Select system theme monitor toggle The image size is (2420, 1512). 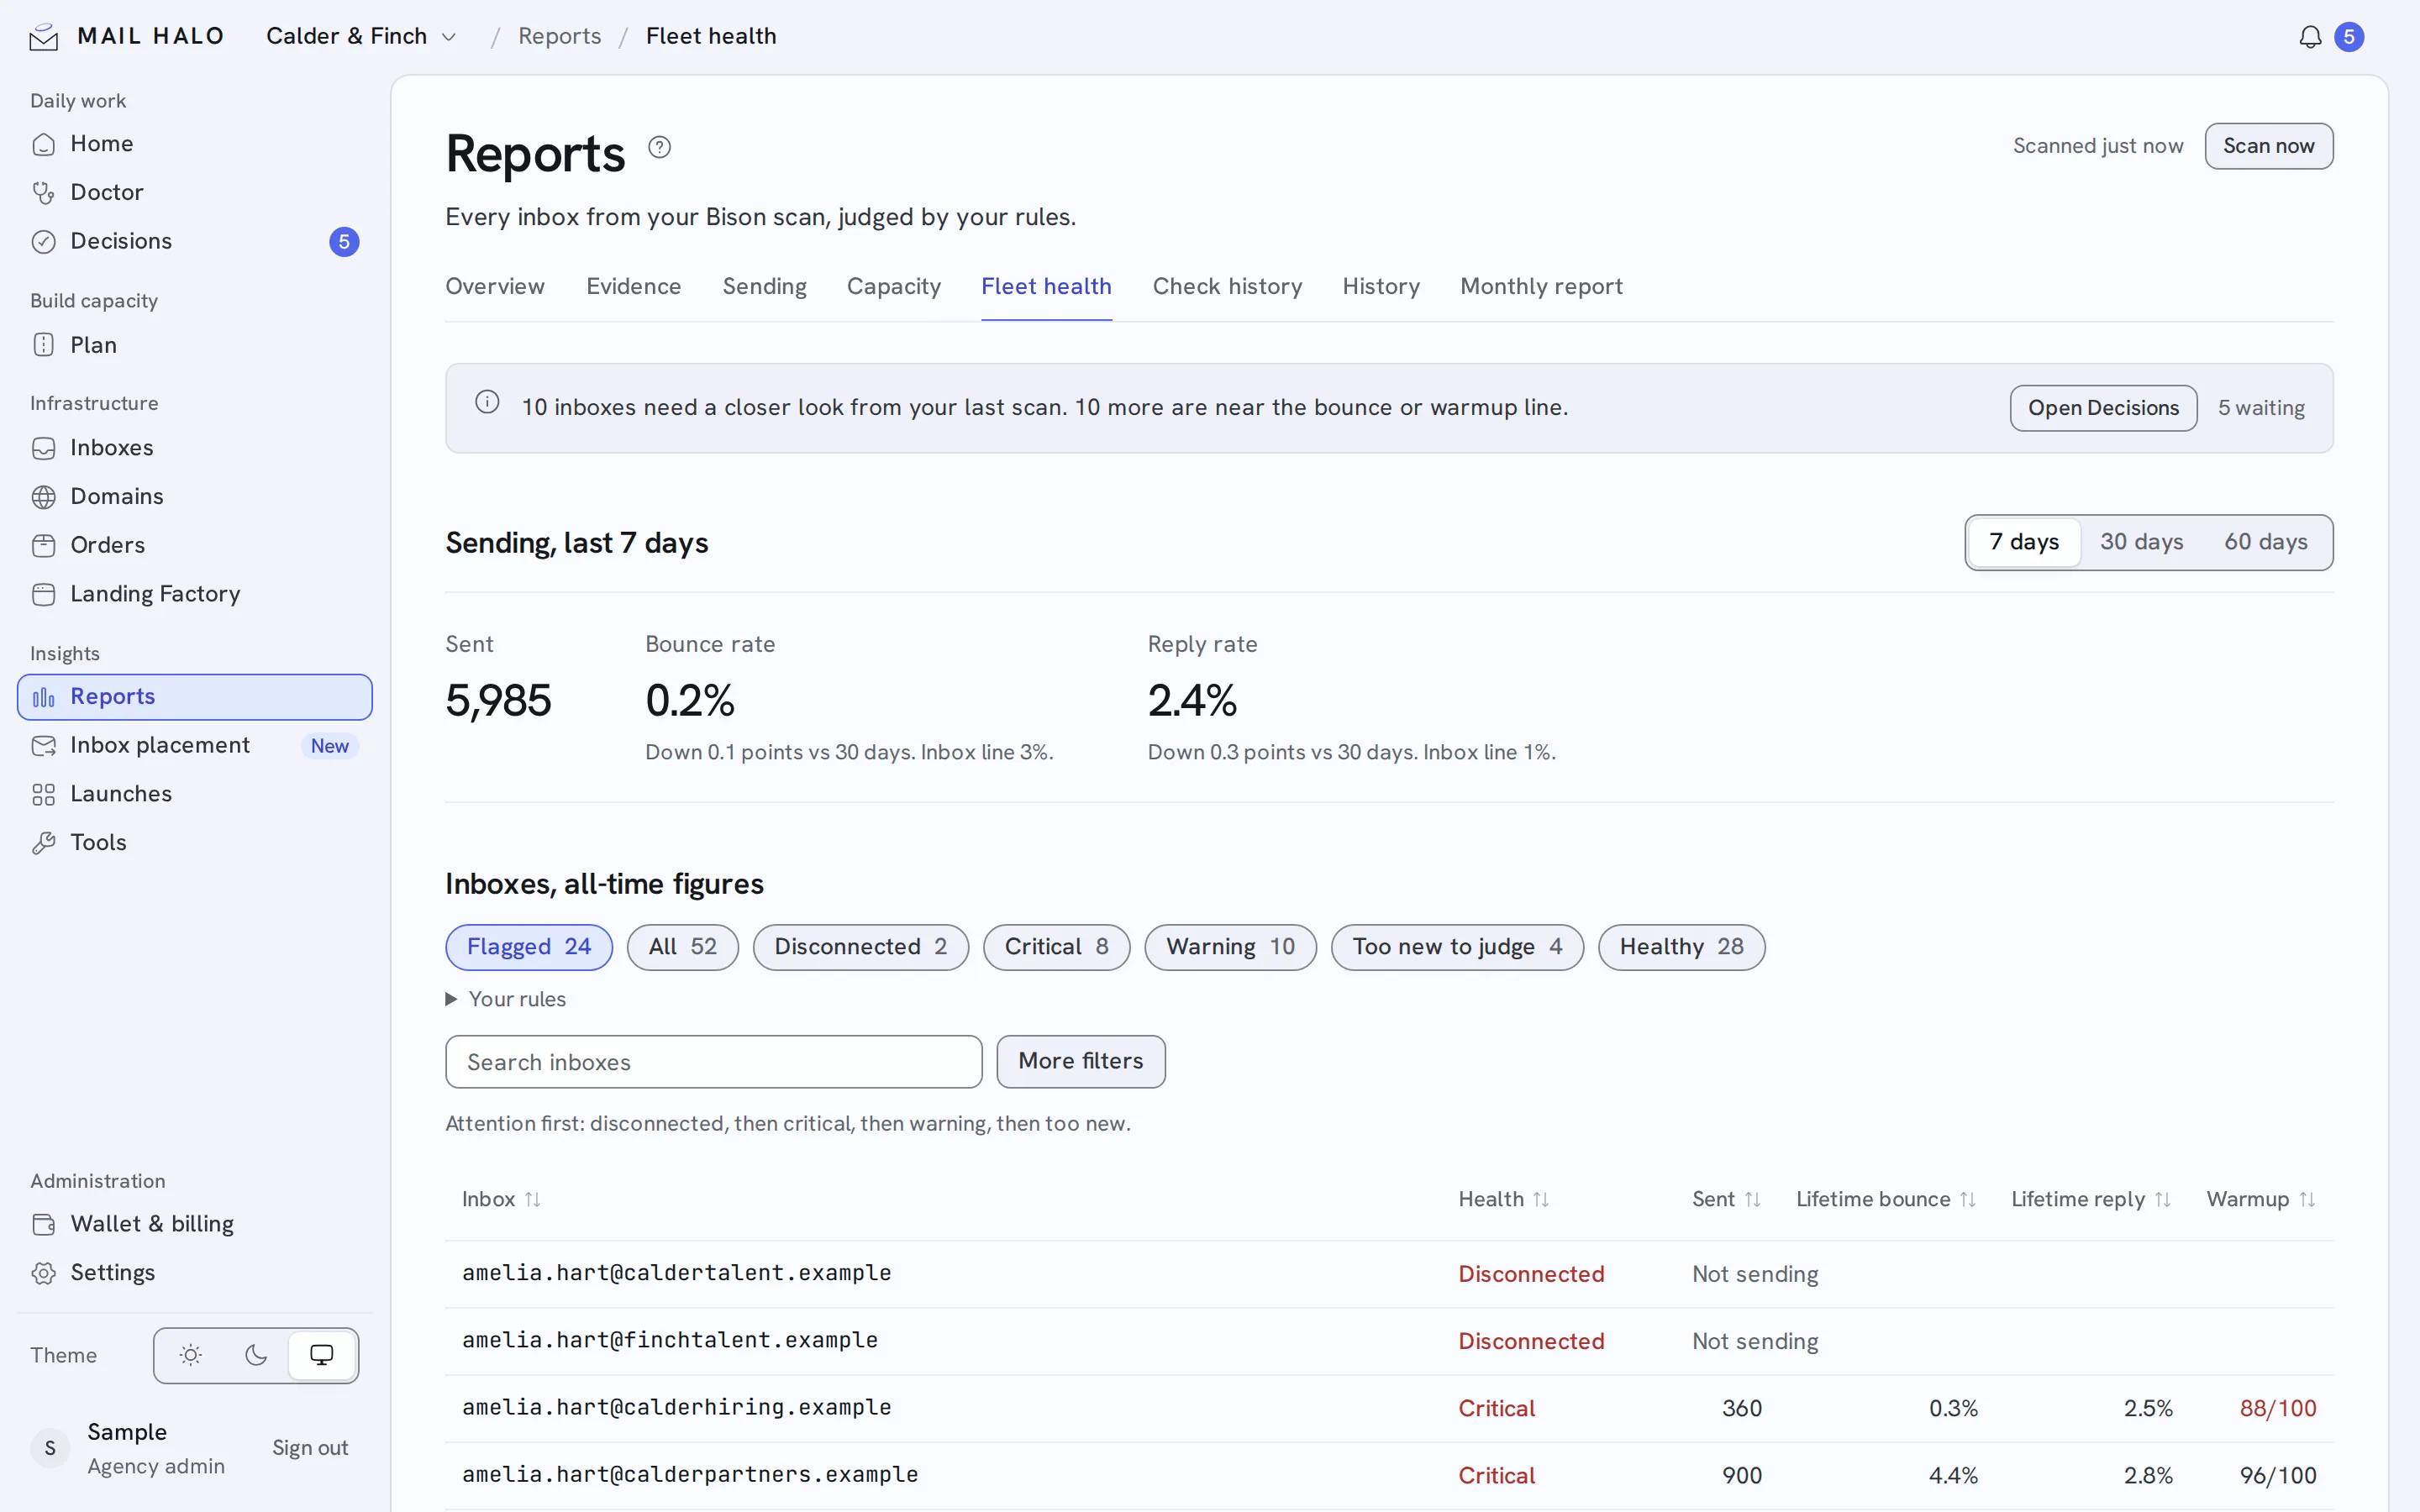tap(321, 1355)
